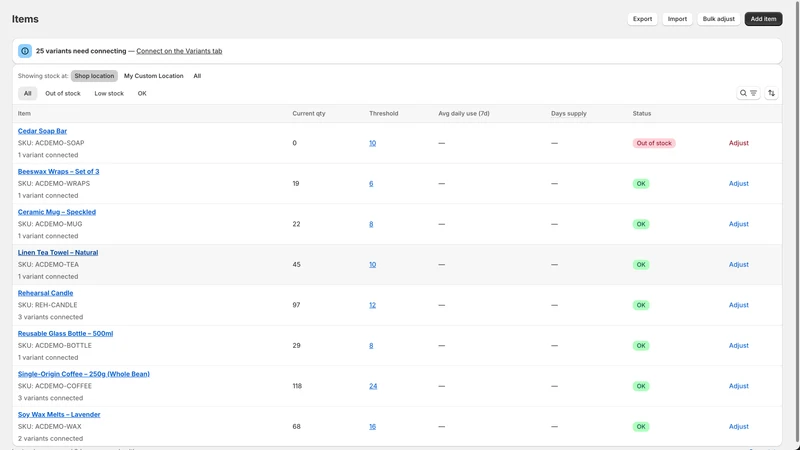The image size is (800, 450).
Task: Adjust stock for Soy Wax Melts
Action: point(739,427)
